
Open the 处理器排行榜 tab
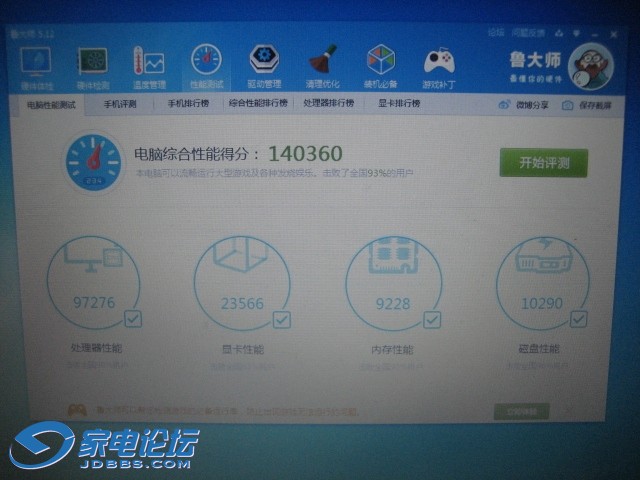coord(328,103)
